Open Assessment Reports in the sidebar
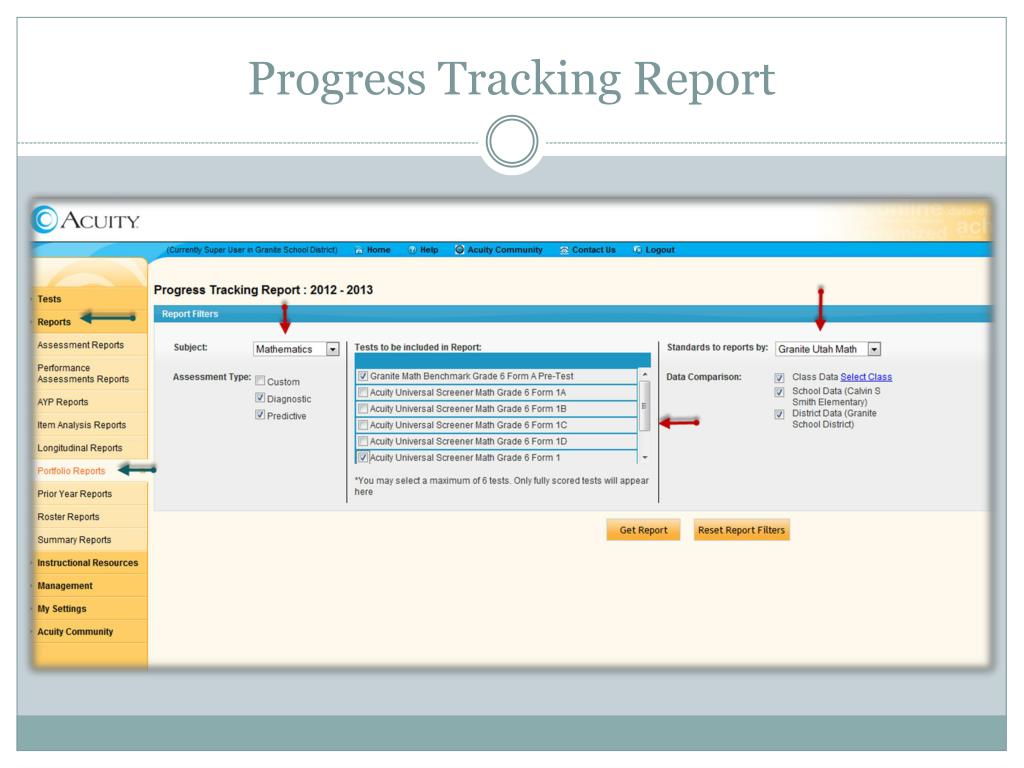Image resolution: width=1024 pixels, height=768 pixels. click(x=80, y=345)
